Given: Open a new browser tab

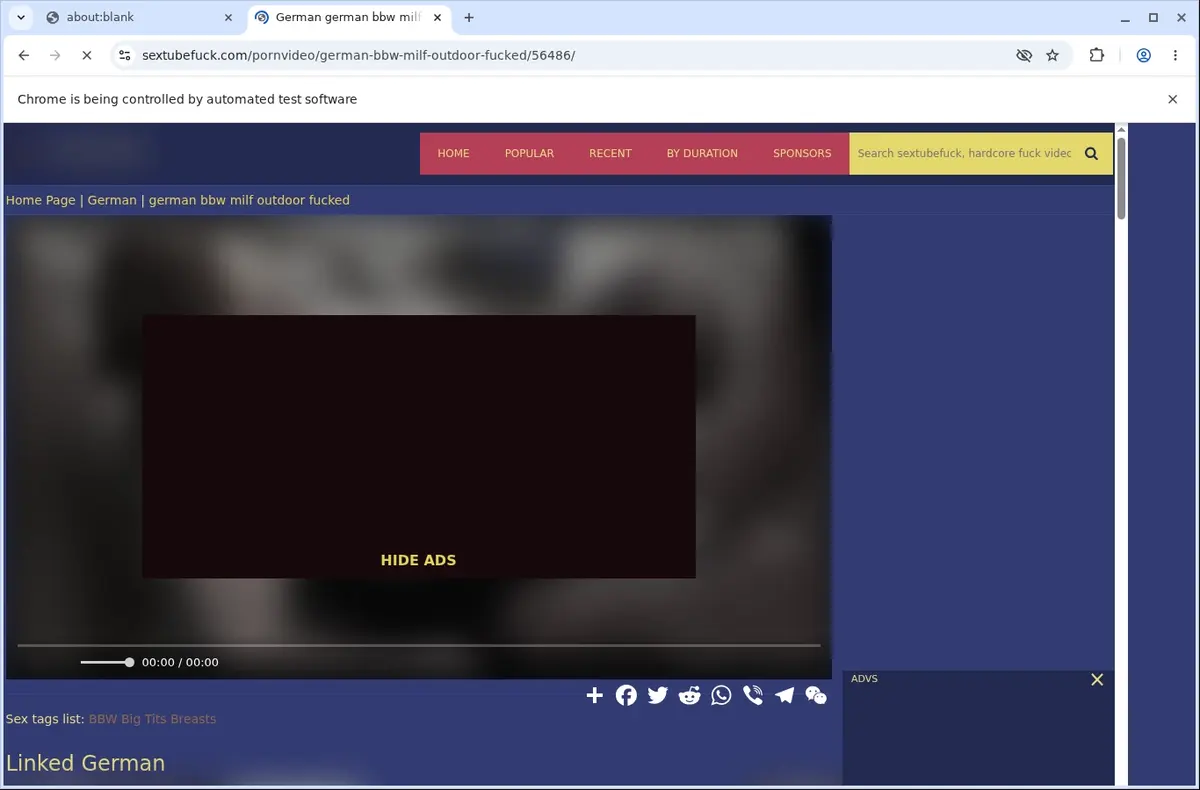Looking at the screenshot, I should pos(469,17).
